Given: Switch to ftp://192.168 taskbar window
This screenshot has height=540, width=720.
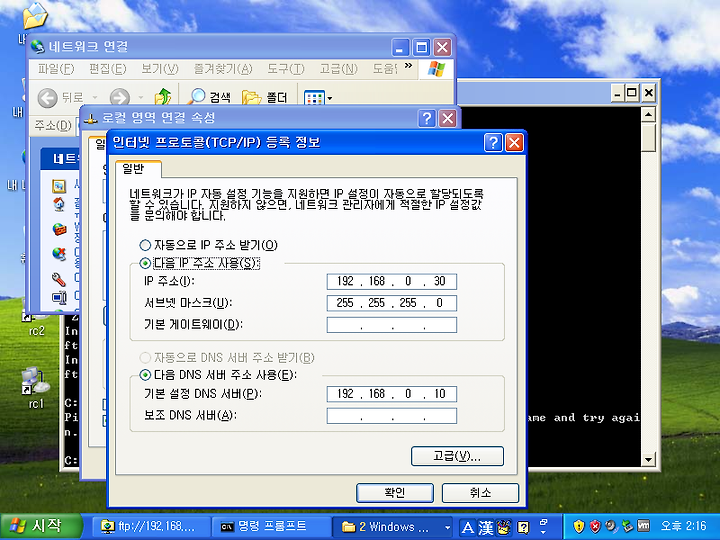Looking at the screenshot, I should [152, 527].
